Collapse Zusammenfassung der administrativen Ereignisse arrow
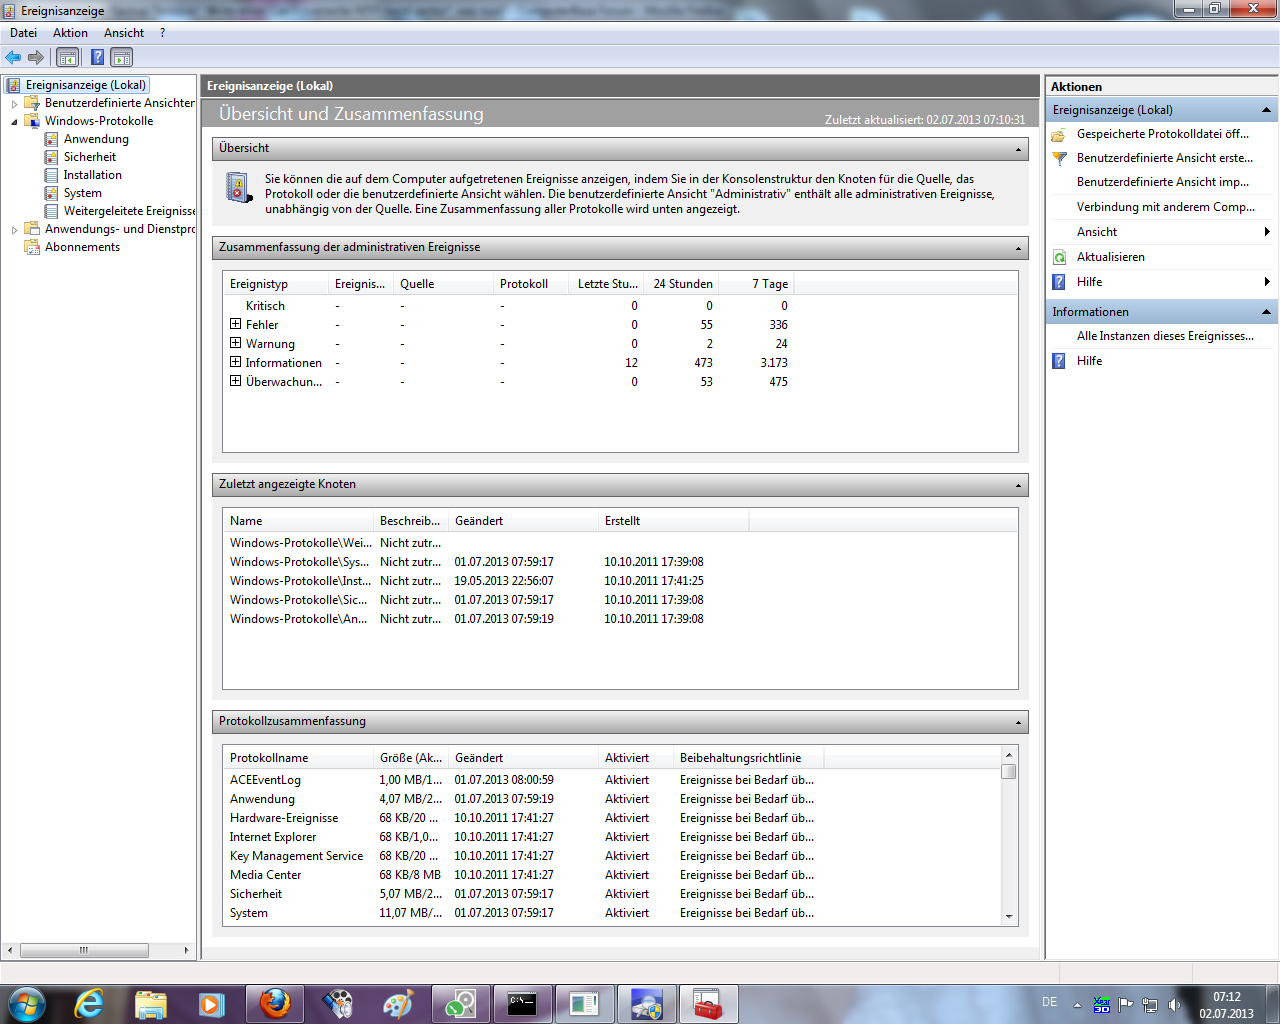 1018,248
